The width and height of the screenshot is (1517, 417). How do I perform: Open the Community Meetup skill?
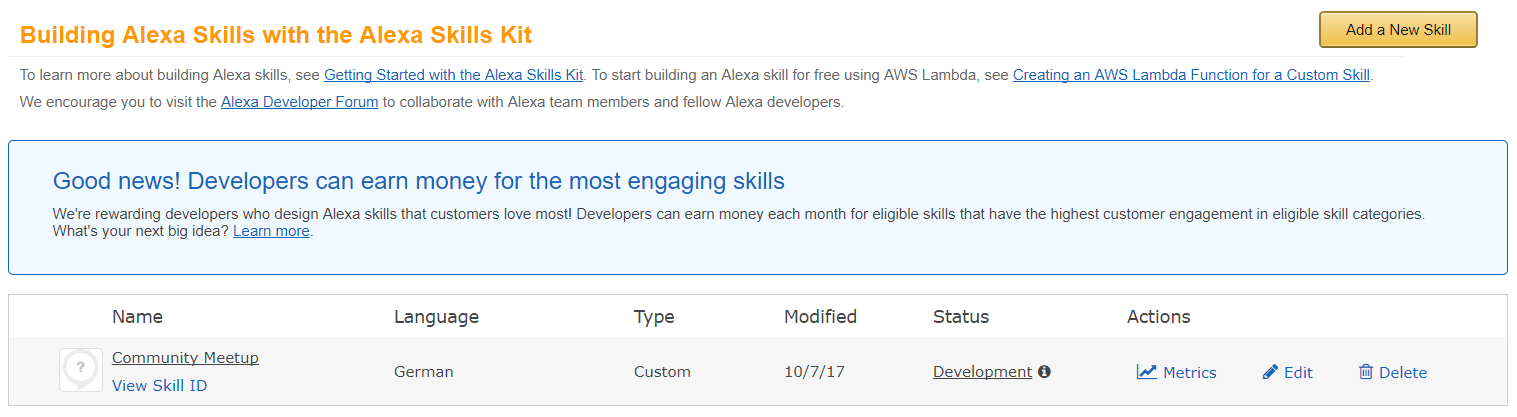[185, 358]
